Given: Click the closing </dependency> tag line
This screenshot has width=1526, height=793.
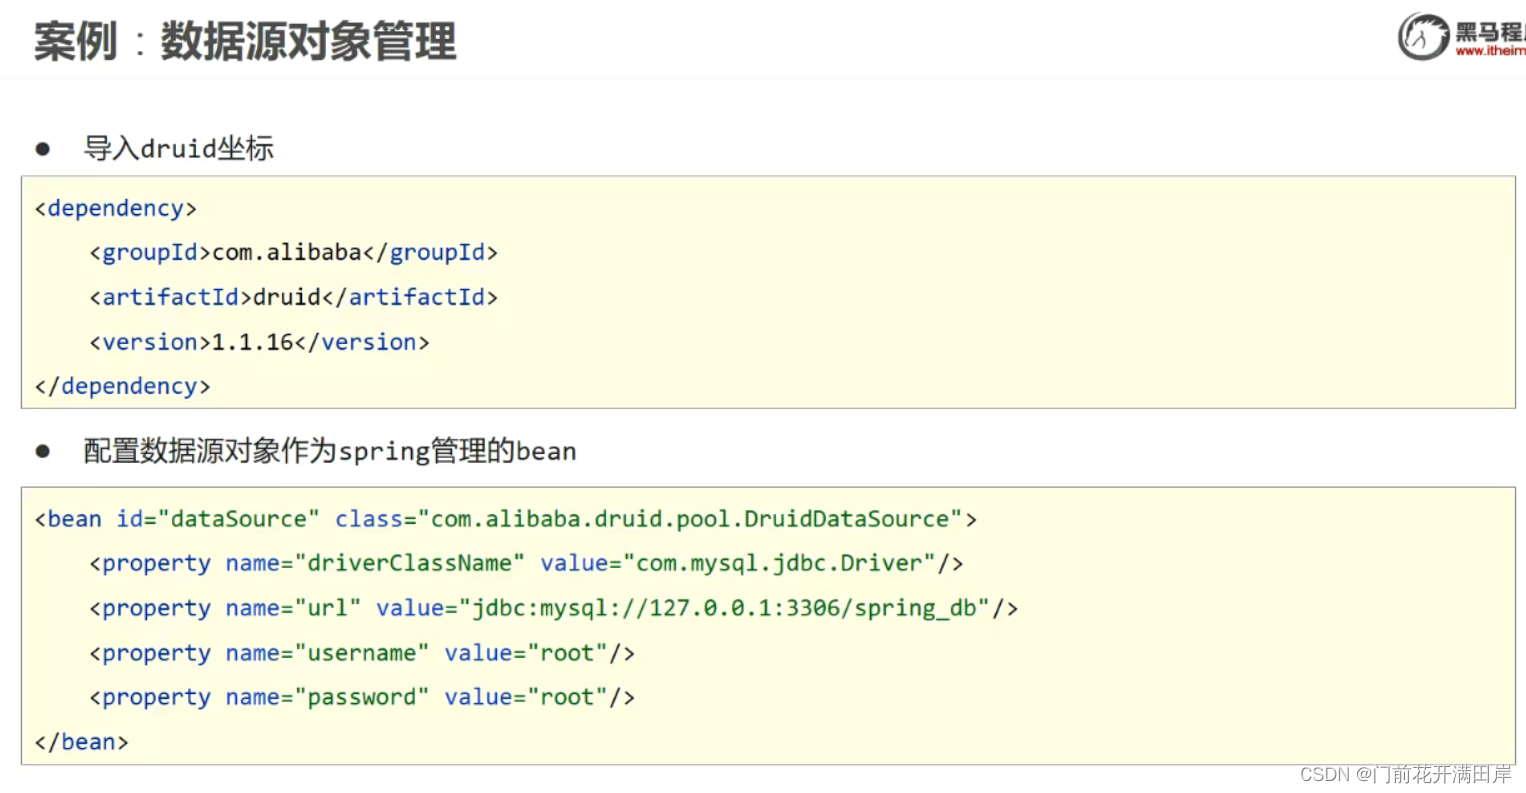Looking at the screenshot, I should coord(122,386).
